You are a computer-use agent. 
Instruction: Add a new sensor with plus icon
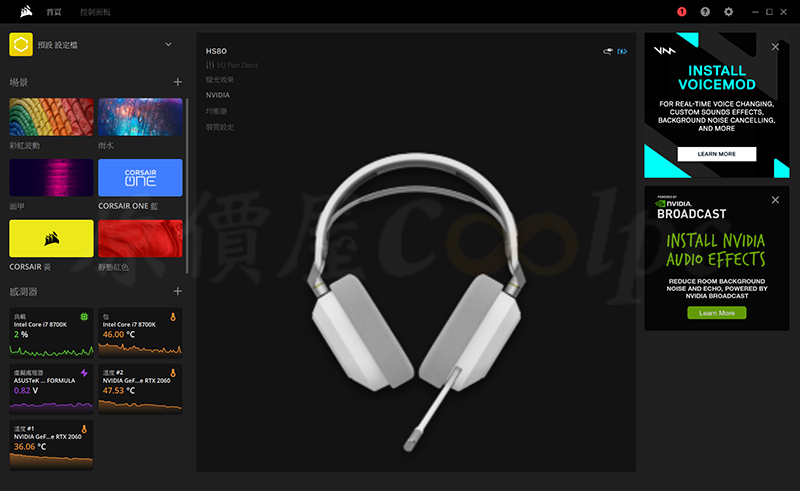point(178,291)
